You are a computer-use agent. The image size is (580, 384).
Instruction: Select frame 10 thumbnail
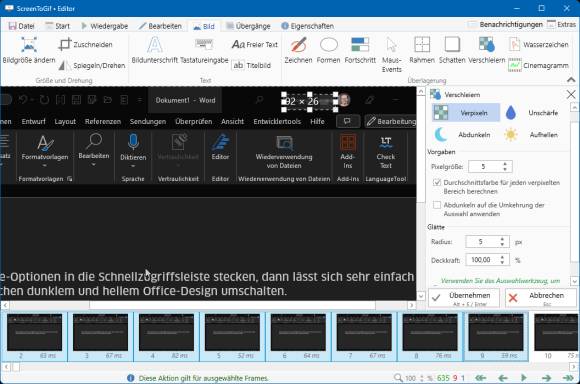(555, 336)
